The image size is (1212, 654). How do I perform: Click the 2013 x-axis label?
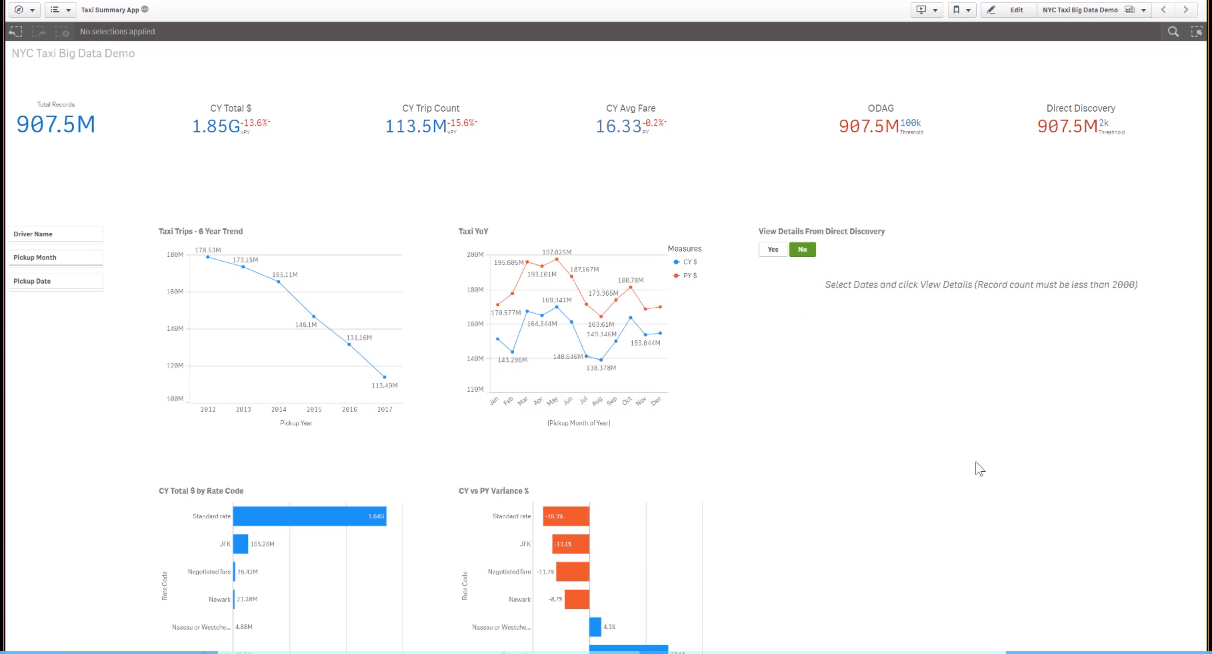[244, 409]
